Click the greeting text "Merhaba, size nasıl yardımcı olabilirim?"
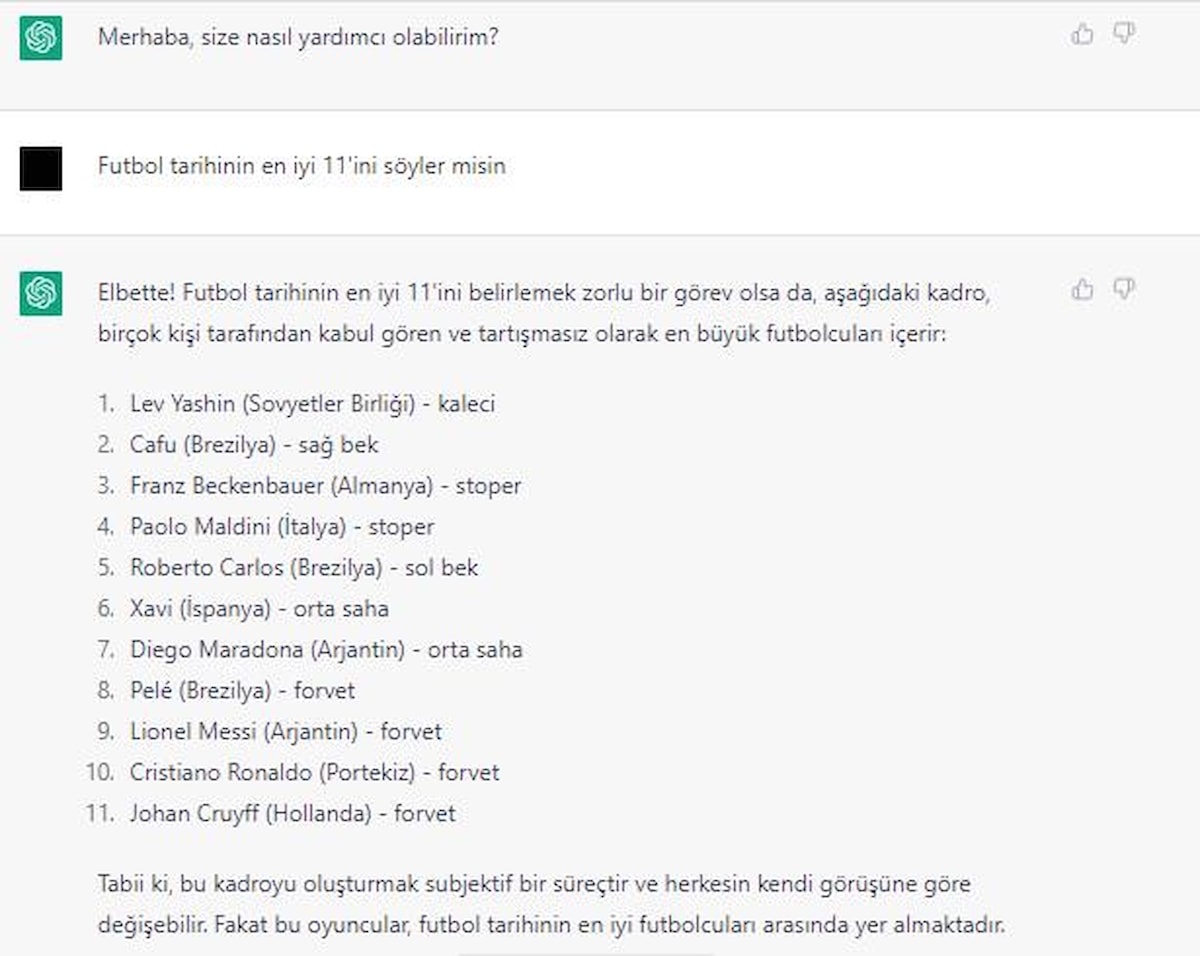Image resolution: width=1200 pixels, height=956 pixels. tap(298, 38)
